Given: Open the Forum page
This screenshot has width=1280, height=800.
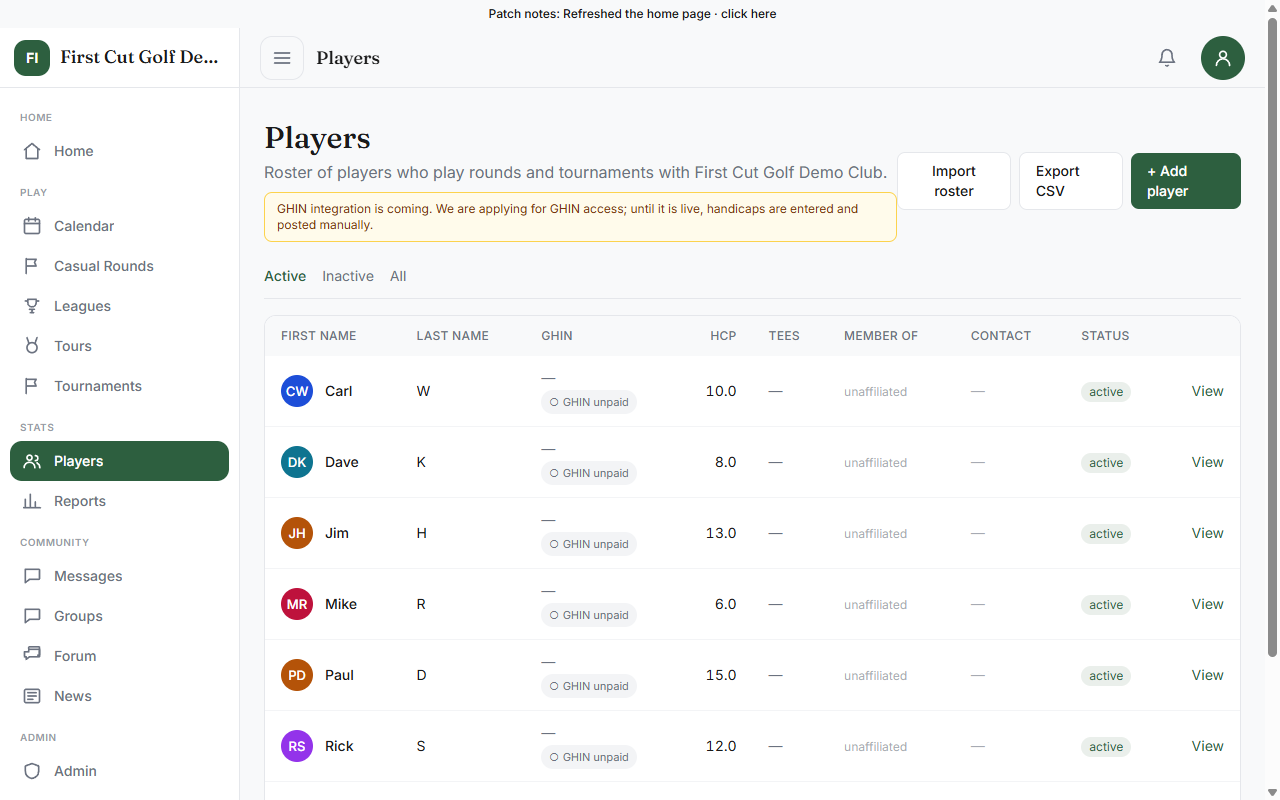Looking at the screenshot, I should pos(119,656).
